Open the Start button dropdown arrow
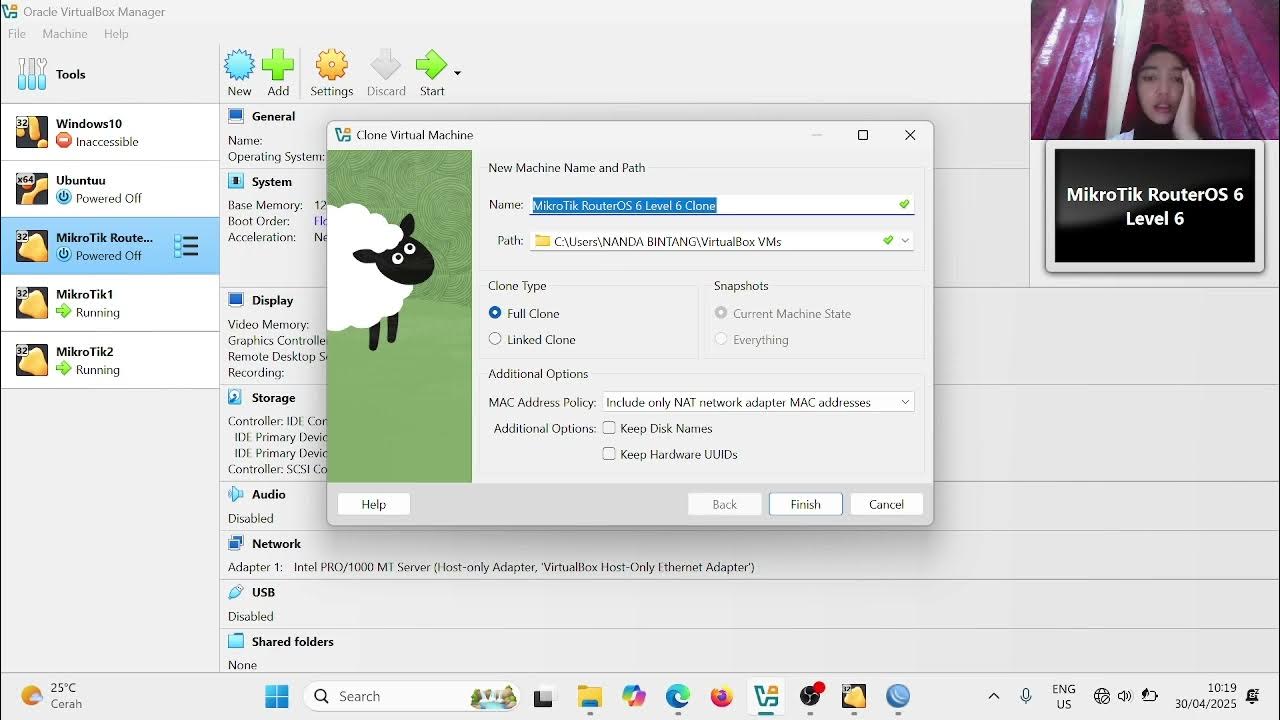Viewport: 1280px width, 720px height. pos(457,73)
